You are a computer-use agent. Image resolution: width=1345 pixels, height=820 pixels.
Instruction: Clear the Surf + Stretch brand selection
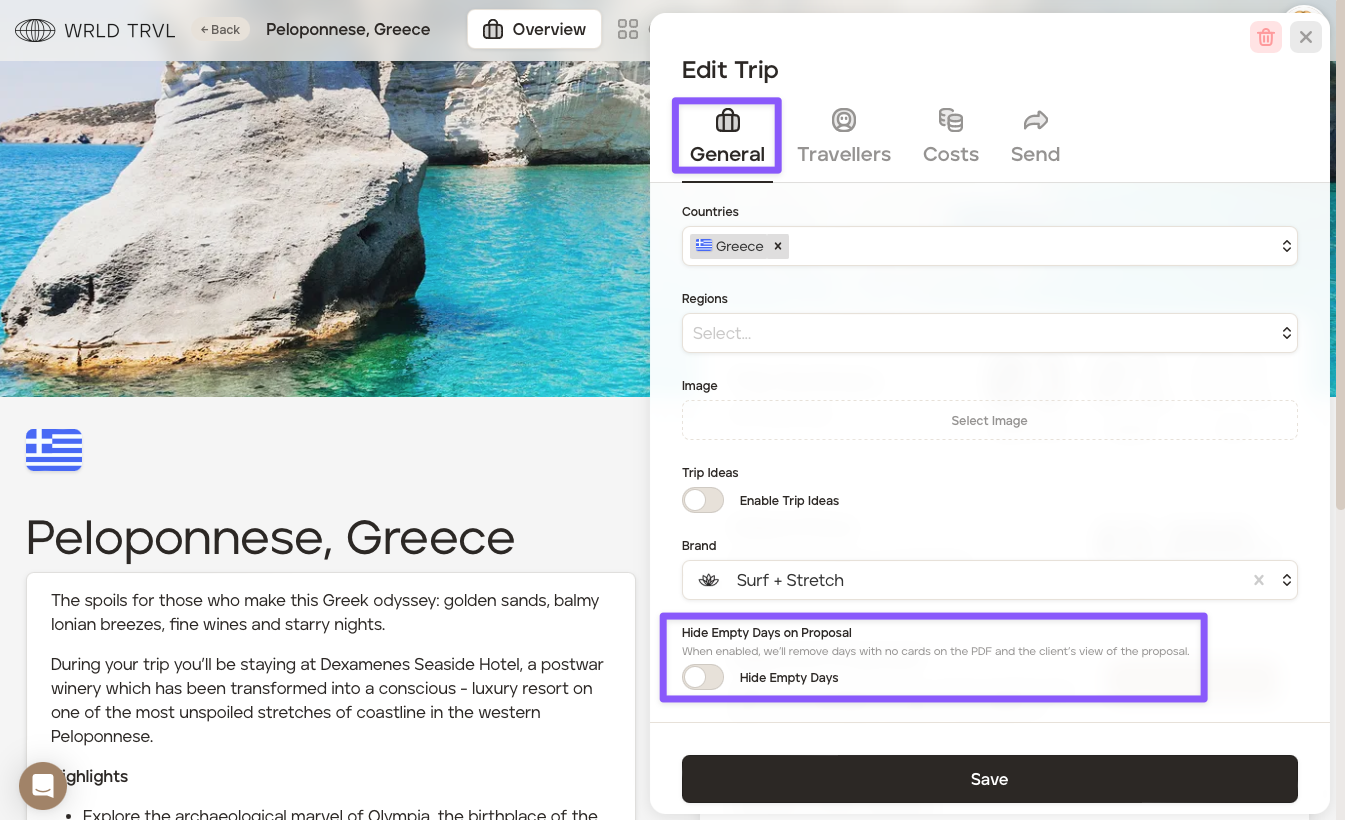(x=1259, y=580)
